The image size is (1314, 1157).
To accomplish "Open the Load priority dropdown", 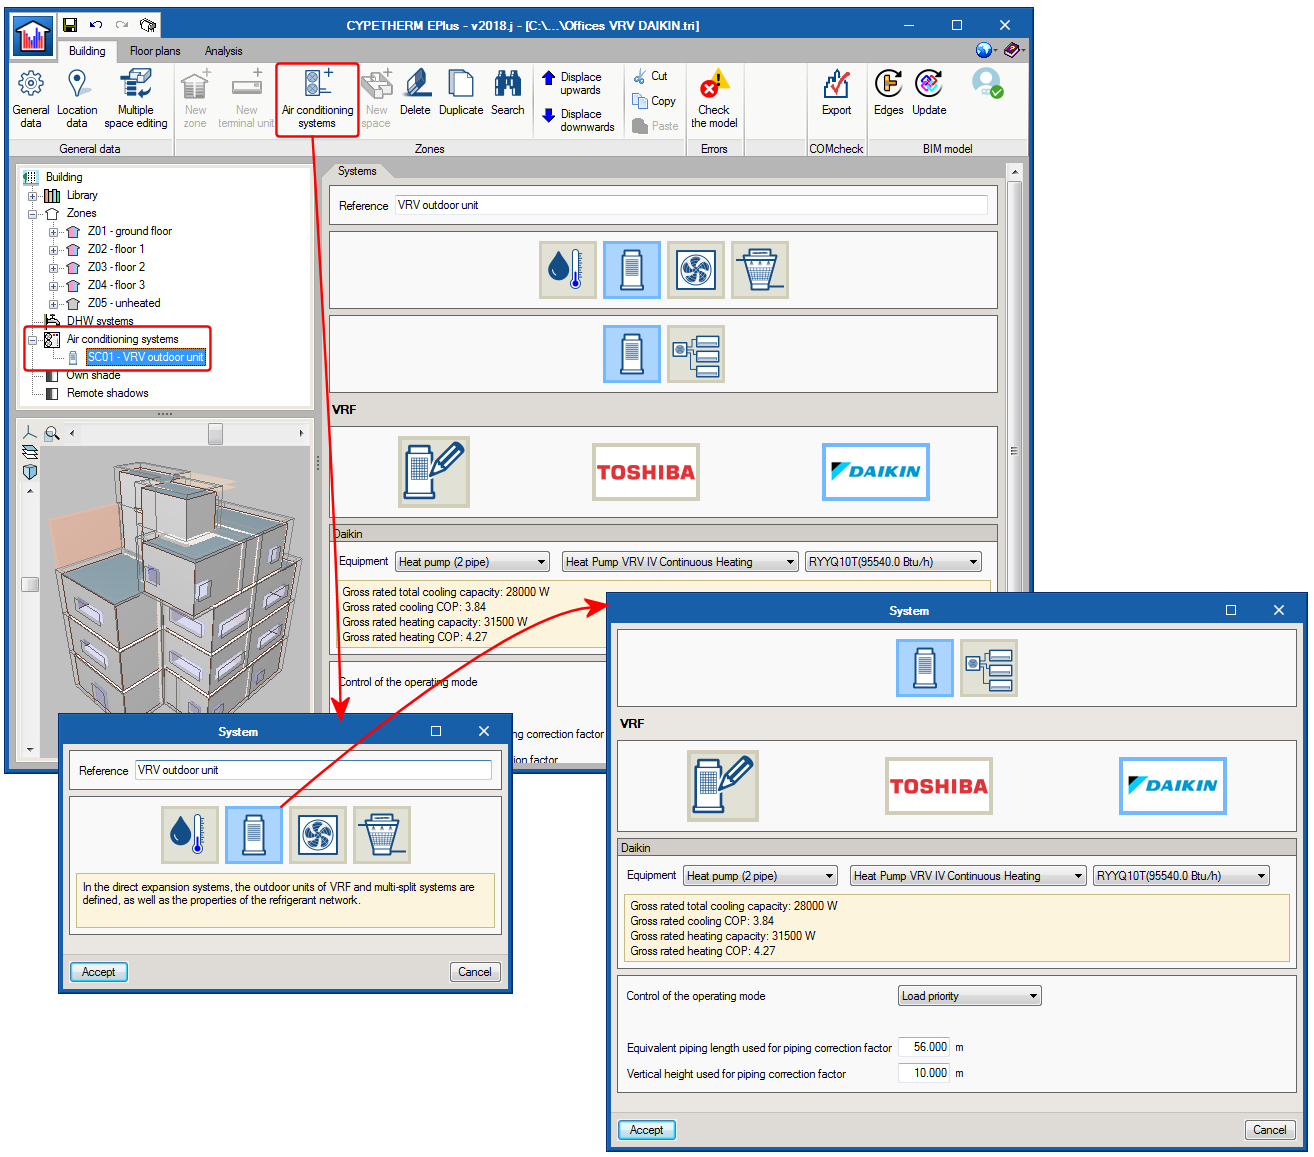I will click(x=969, y=996).
